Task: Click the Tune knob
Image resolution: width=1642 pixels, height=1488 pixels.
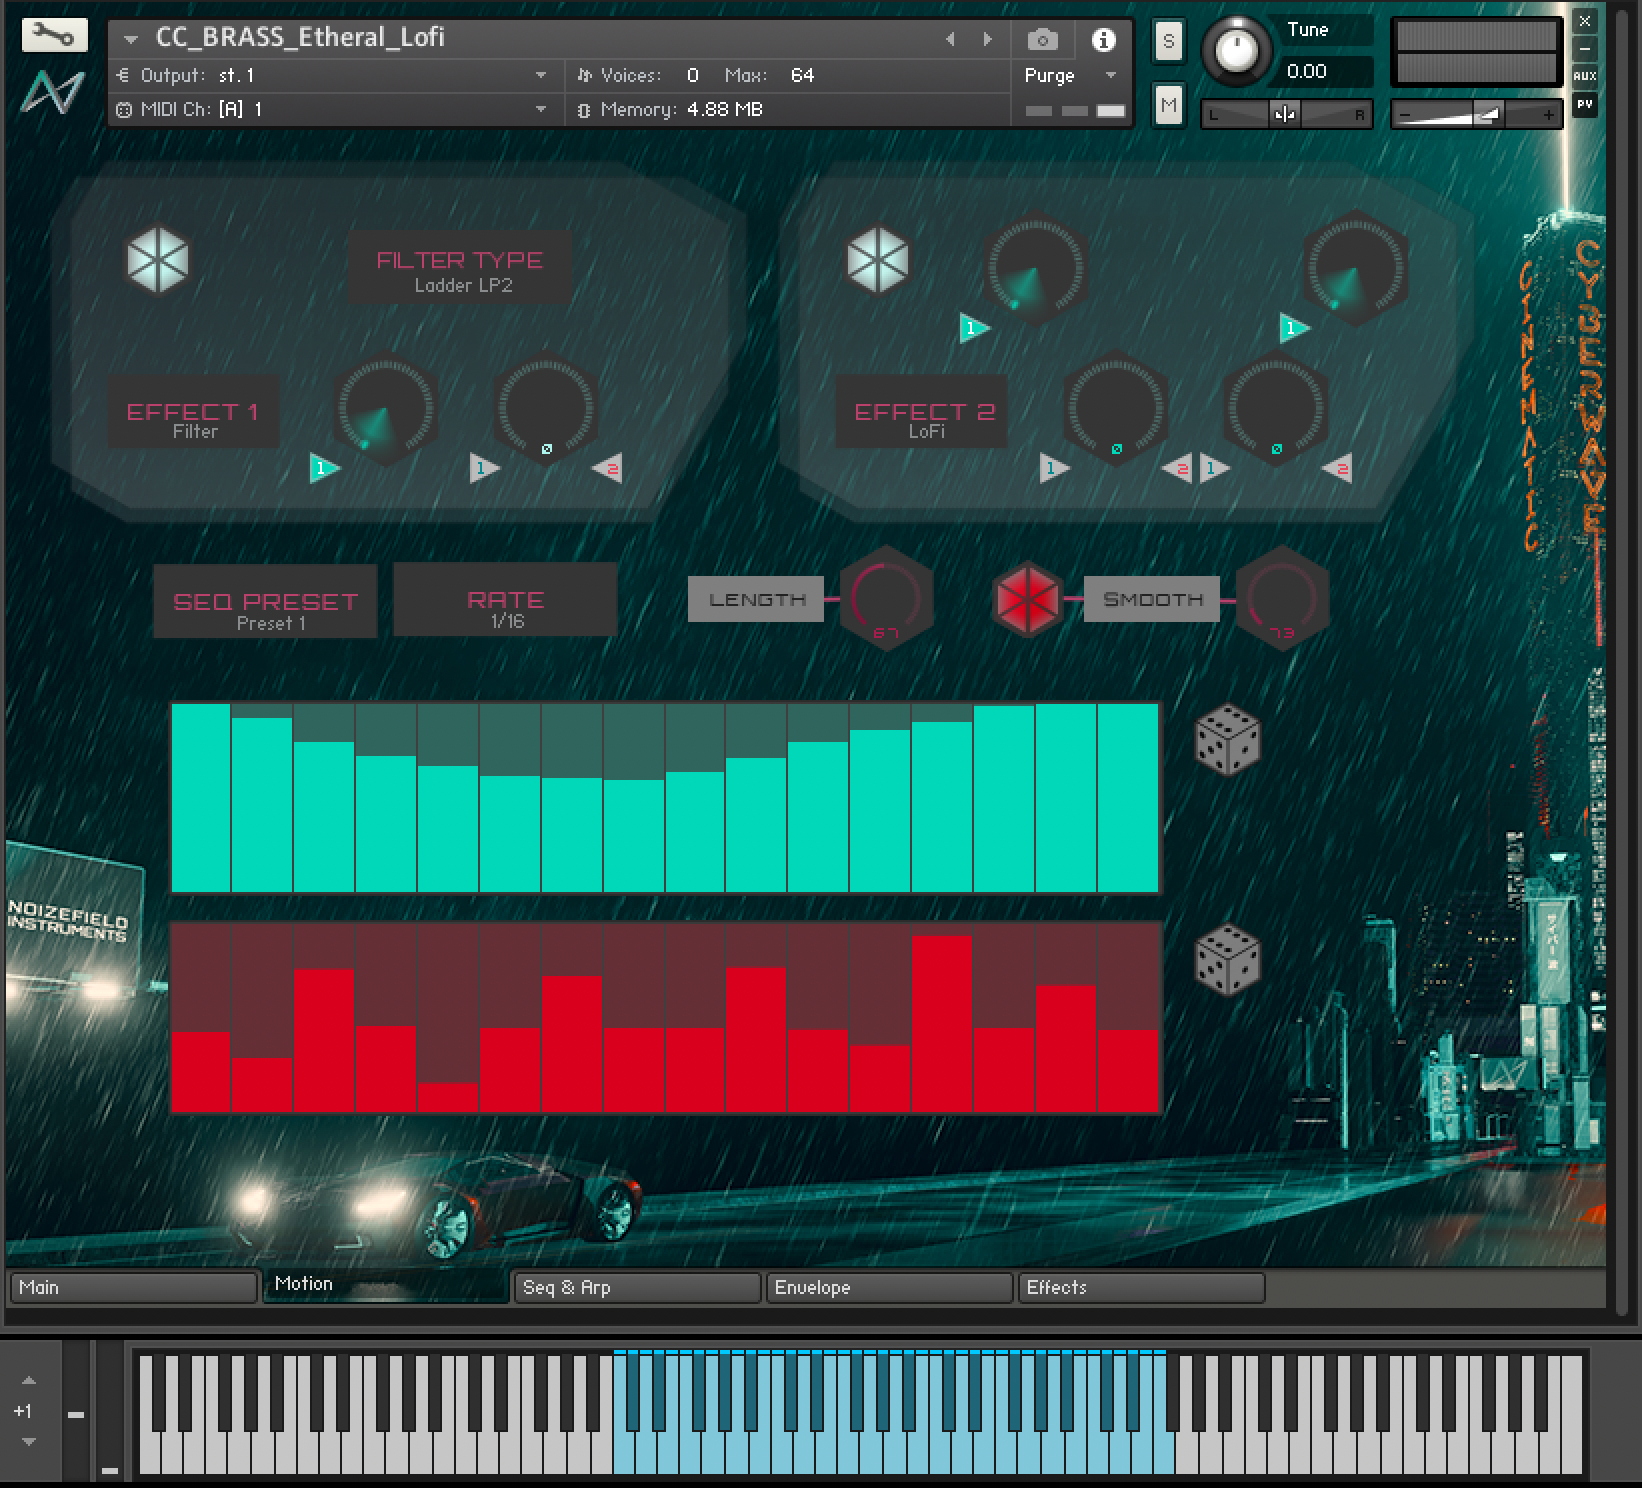Action: pyautogui.click(x=1237, y=50)
